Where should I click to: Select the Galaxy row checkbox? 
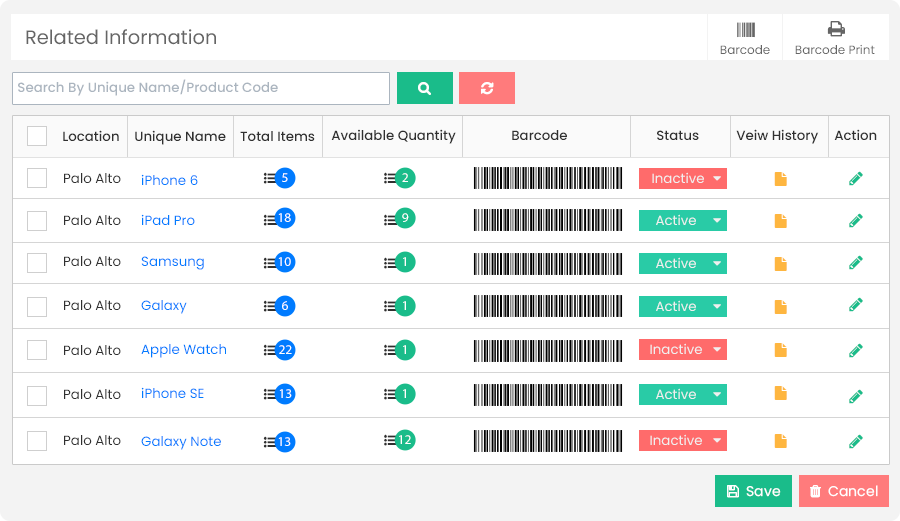(37, 306)
